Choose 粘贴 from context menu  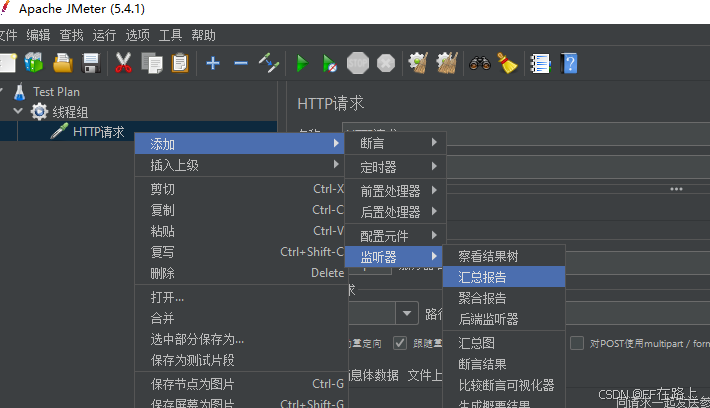[x=240, y=231]
